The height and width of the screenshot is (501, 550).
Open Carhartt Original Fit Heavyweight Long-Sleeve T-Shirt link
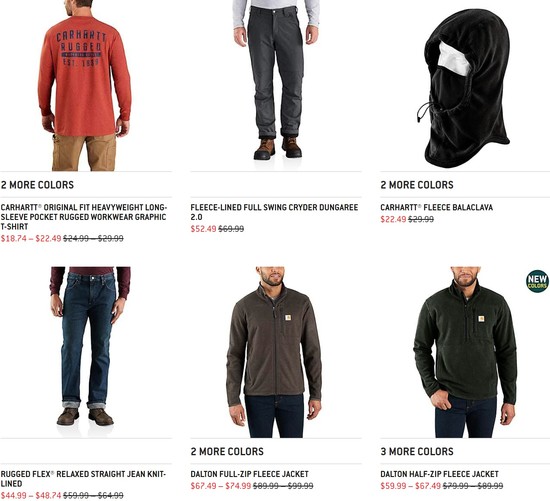click(x=83, y=217)
